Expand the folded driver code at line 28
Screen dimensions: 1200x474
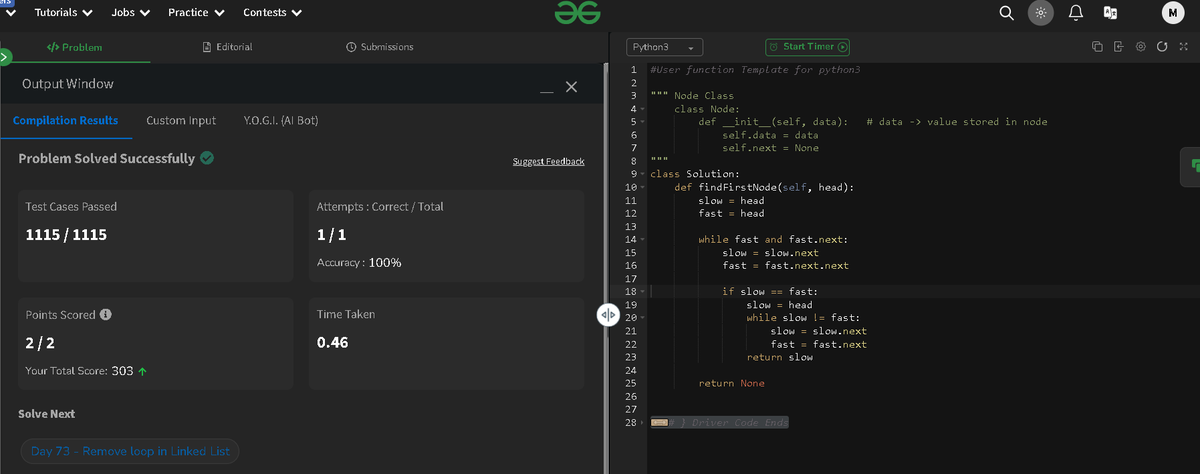(x=660, y=422)
